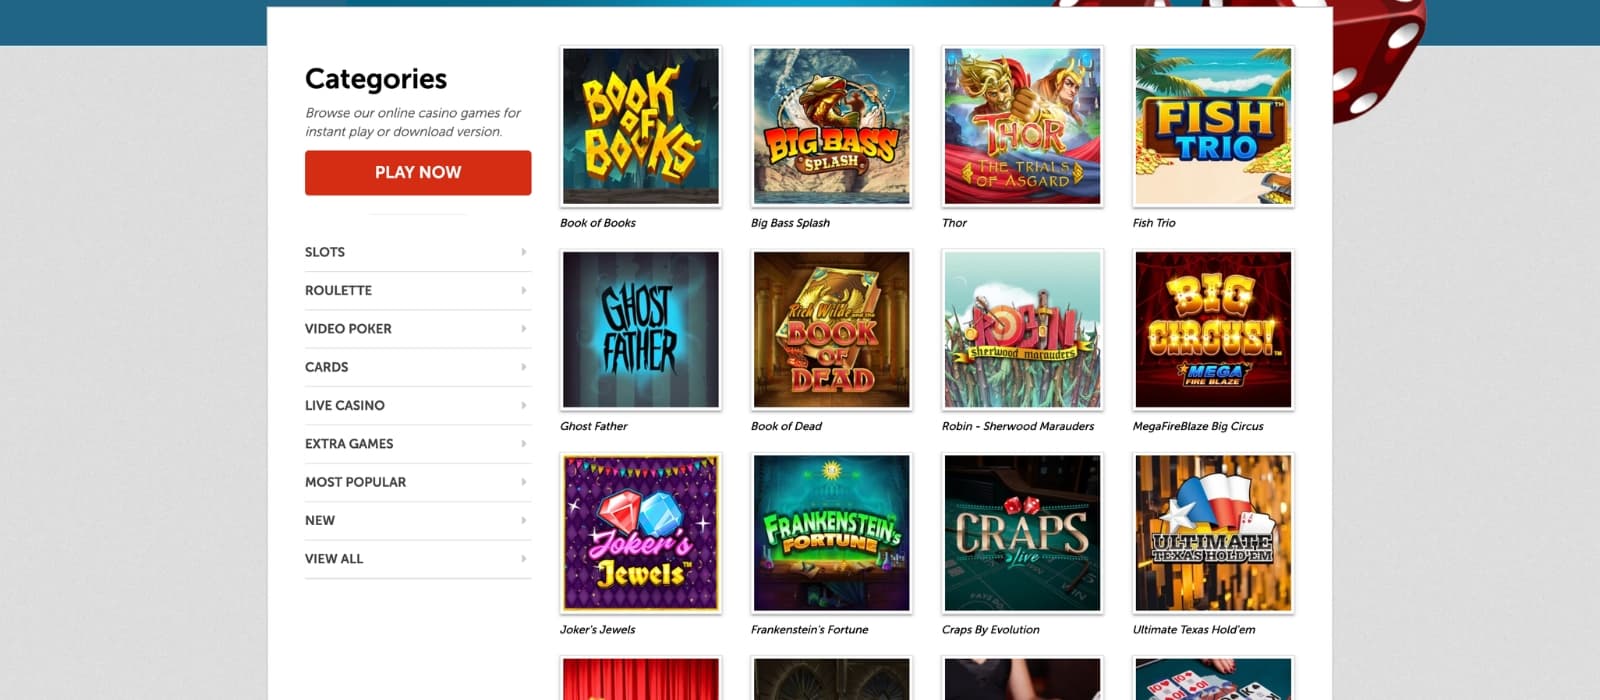Choose the VIEW ALL category
This screenshot has height=700, width=1600.
pos(418,559)
